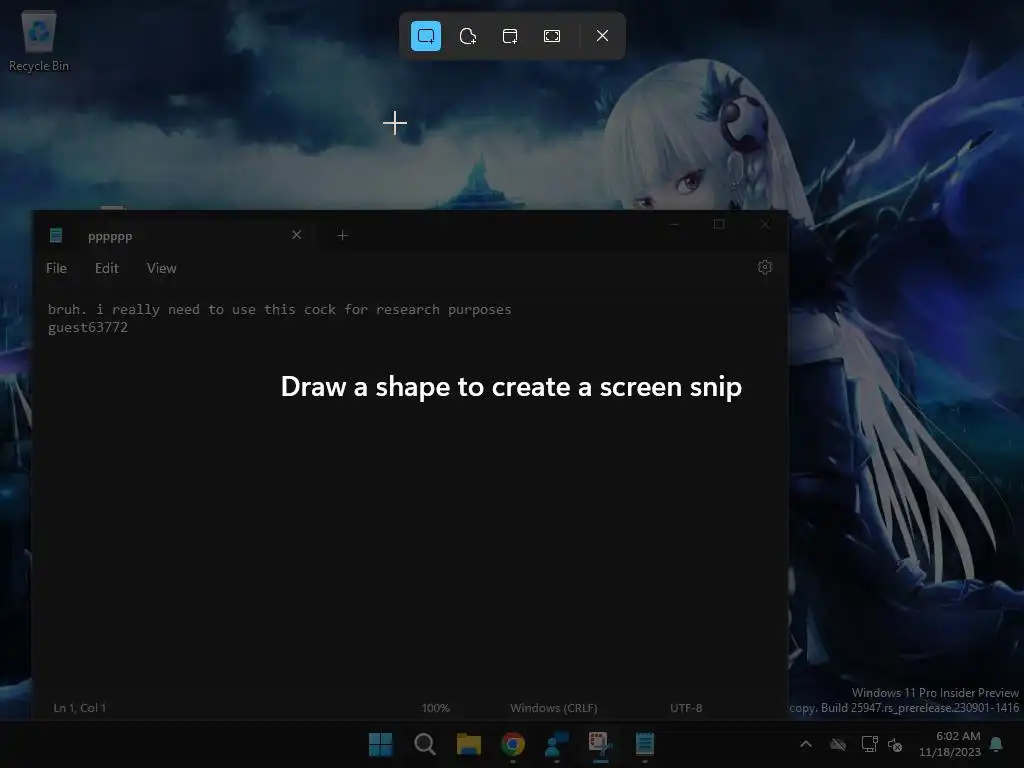1024x768 pixels.
Task: Open Notepad taskbar icon
Action: [645, 744]
